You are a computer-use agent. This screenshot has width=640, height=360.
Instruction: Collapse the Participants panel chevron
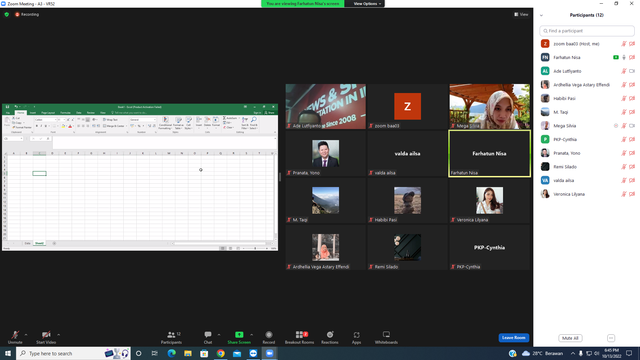point(541,16)
